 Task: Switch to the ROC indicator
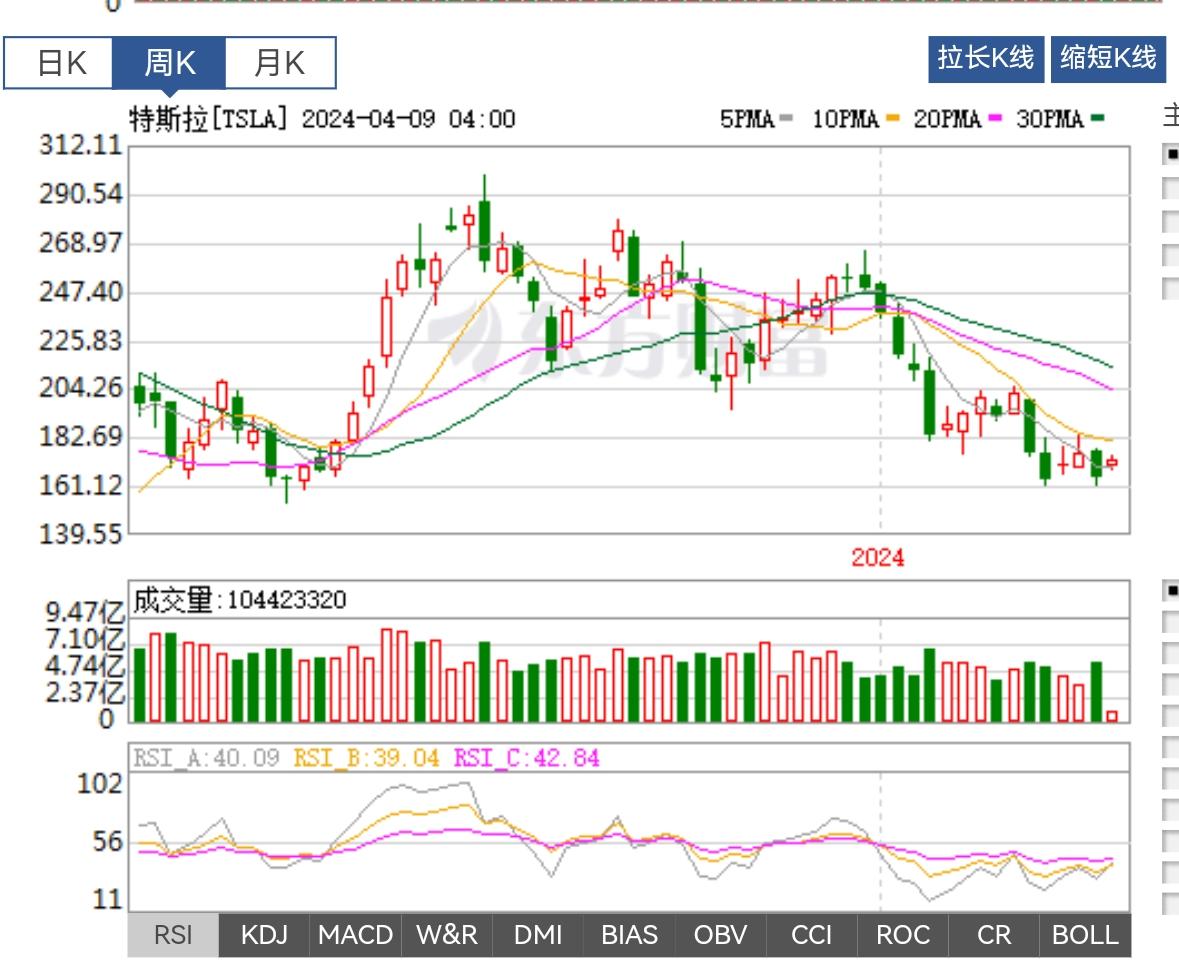[903, 935]
